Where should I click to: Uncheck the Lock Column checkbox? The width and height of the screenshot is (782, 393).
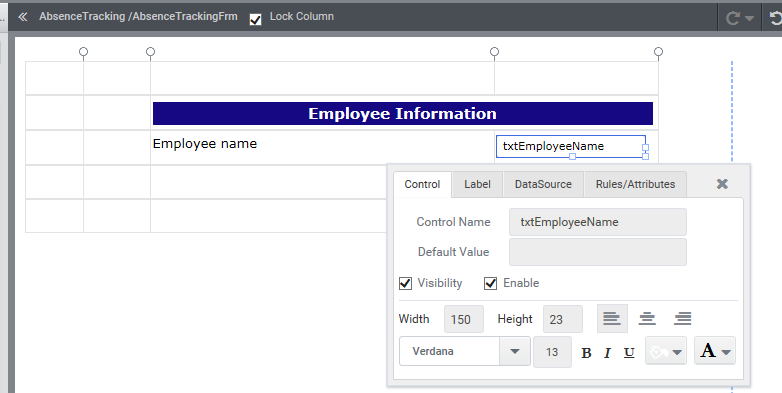pyautogui.click(x=255, y=19)
